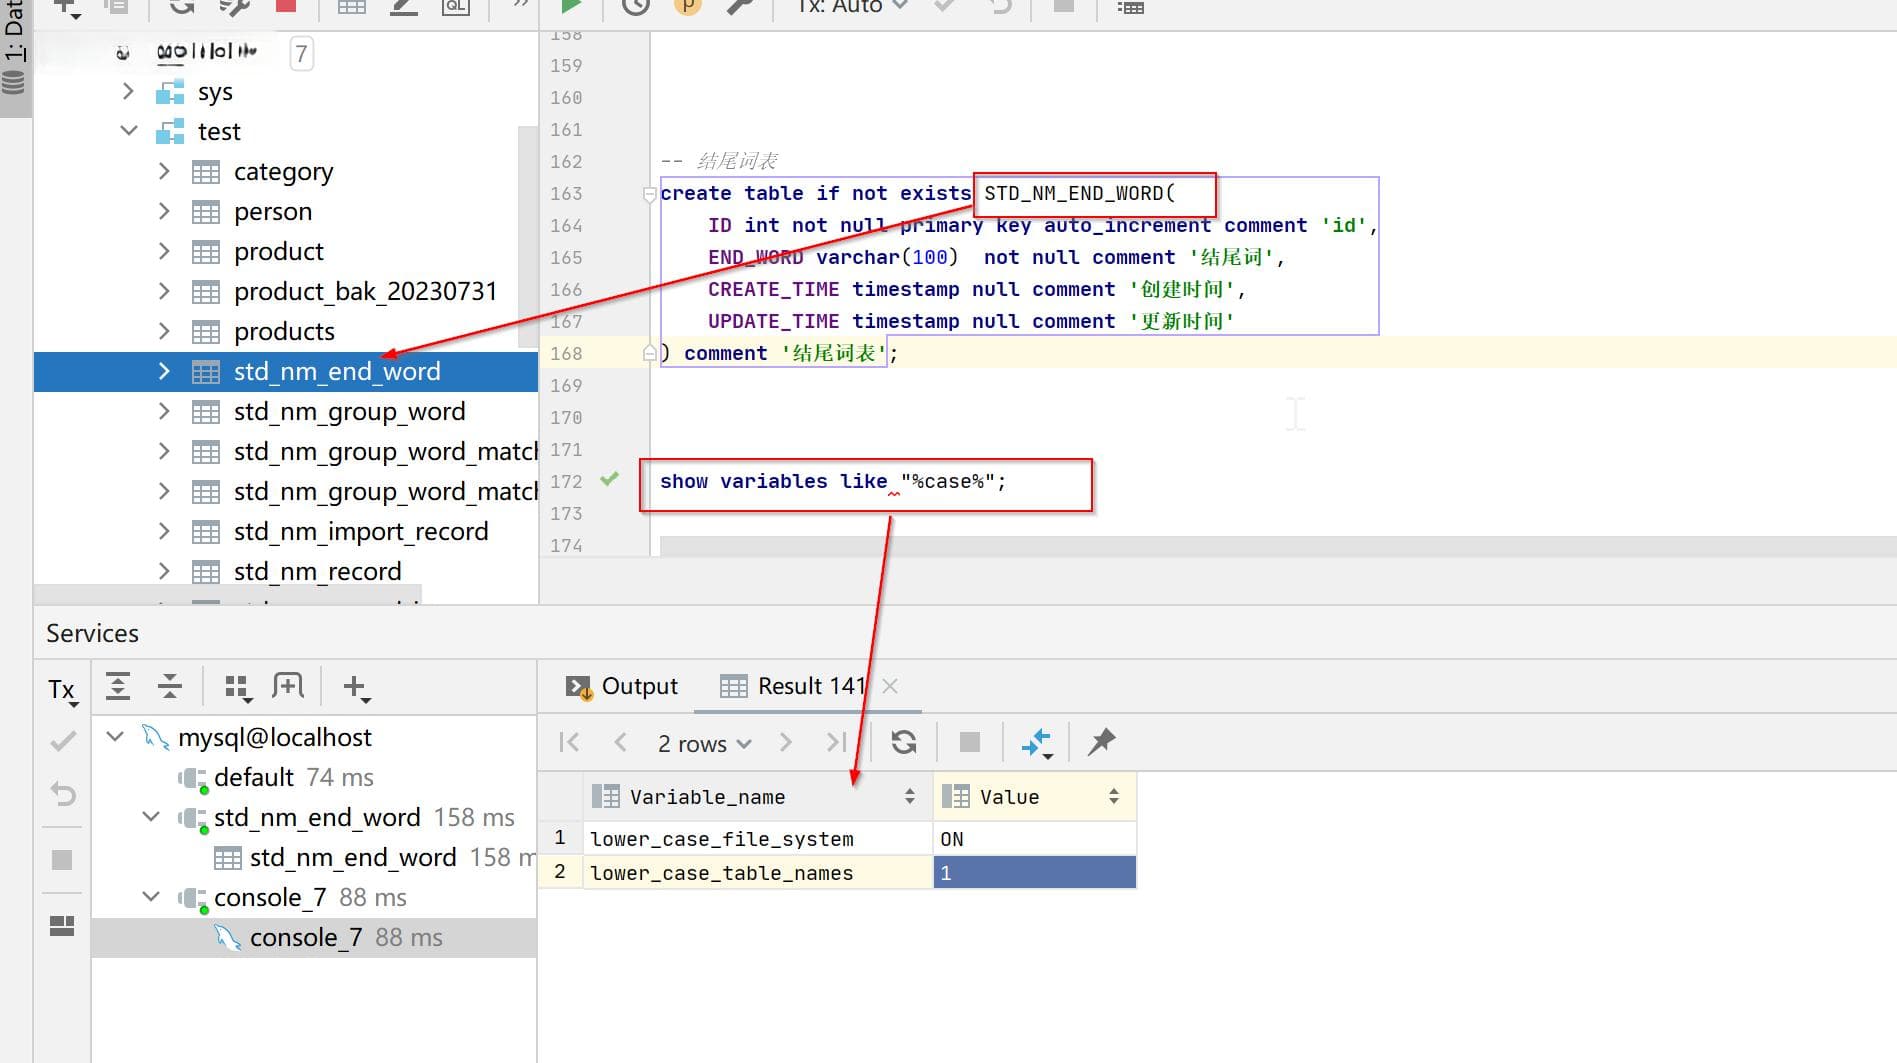The image size is (1897, 1063).
Task: Select the products table in database tree
Action: (284, 331)
